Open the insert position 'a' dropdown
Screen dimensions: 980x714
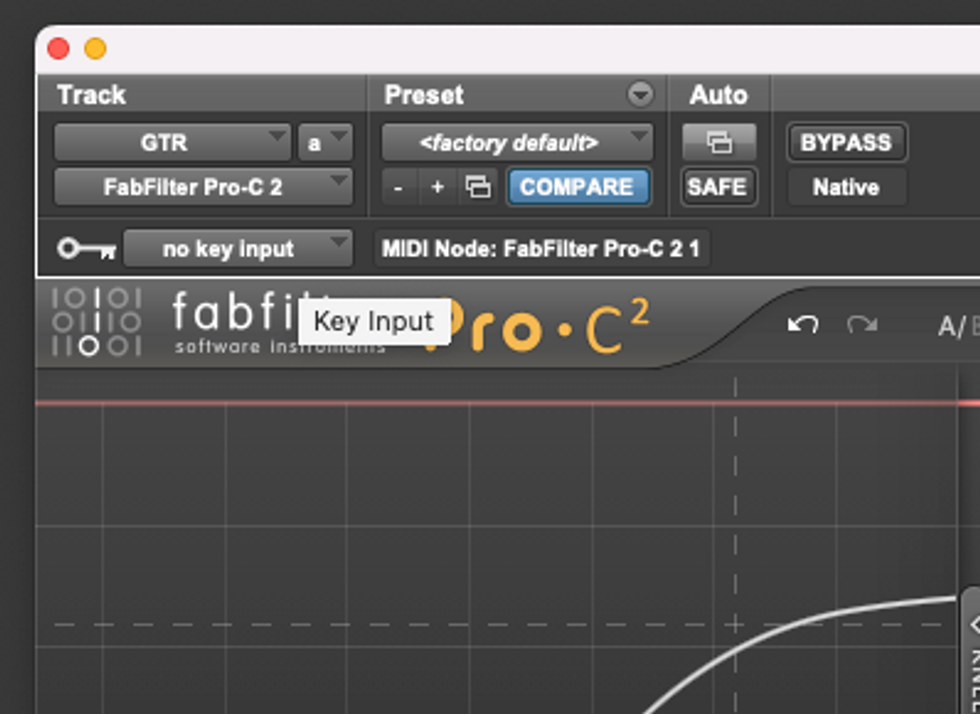pos(325,143)
